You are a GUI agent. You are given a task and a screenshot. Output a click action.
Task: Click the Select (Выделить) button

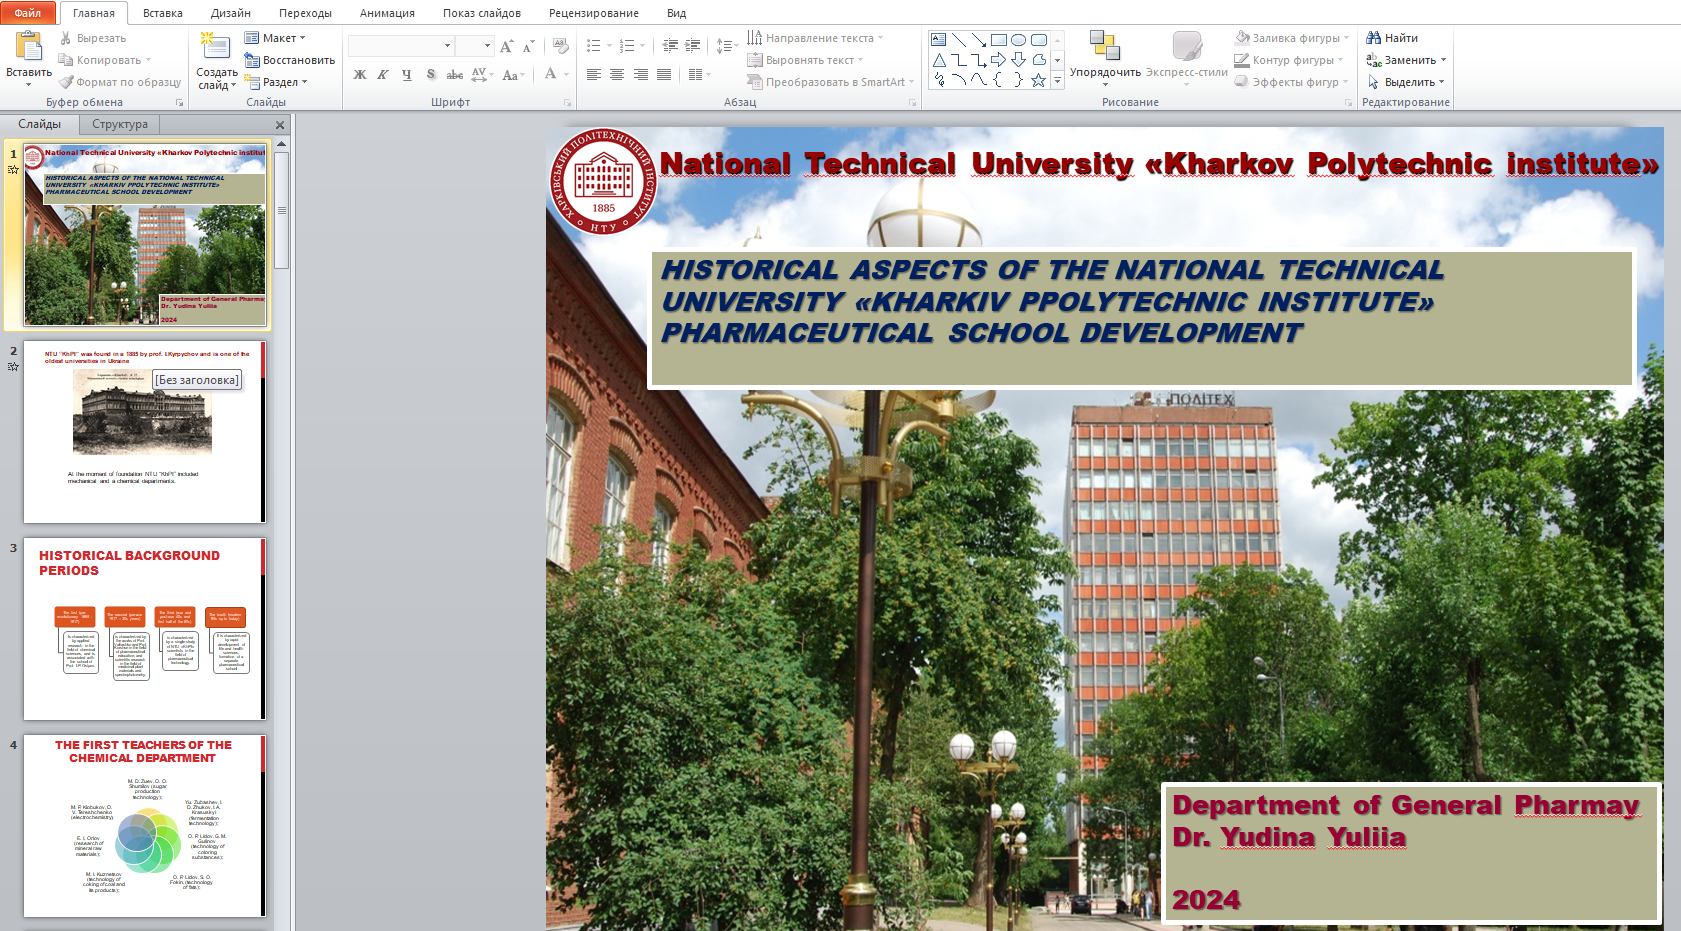pyautogui.click(x=1406, y=82)
